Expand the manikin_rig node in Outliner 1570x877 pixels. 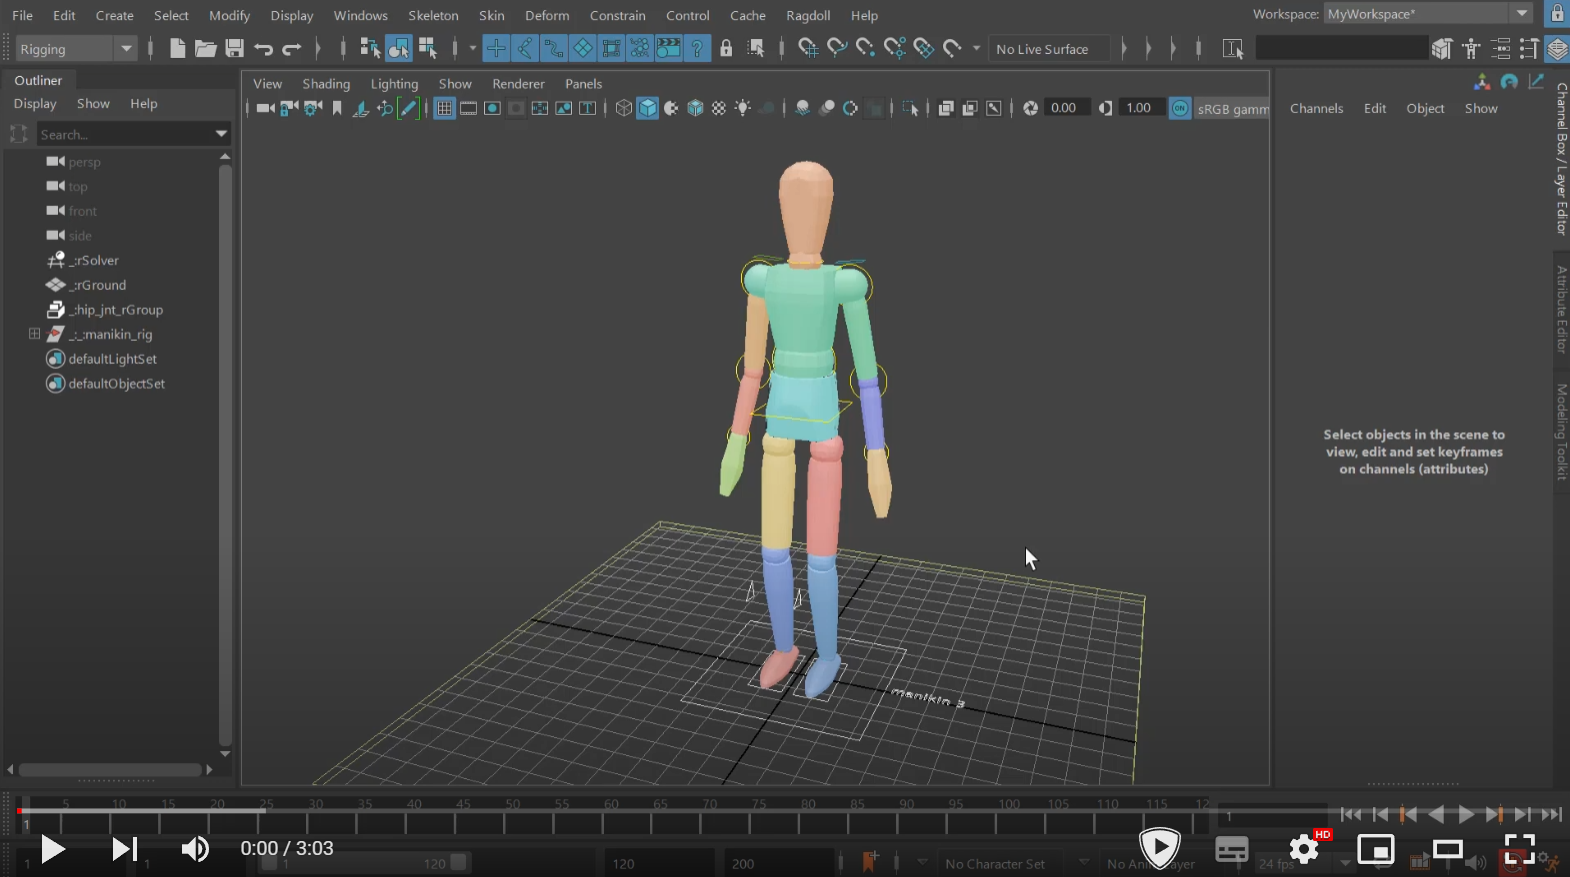click(34, 334)
